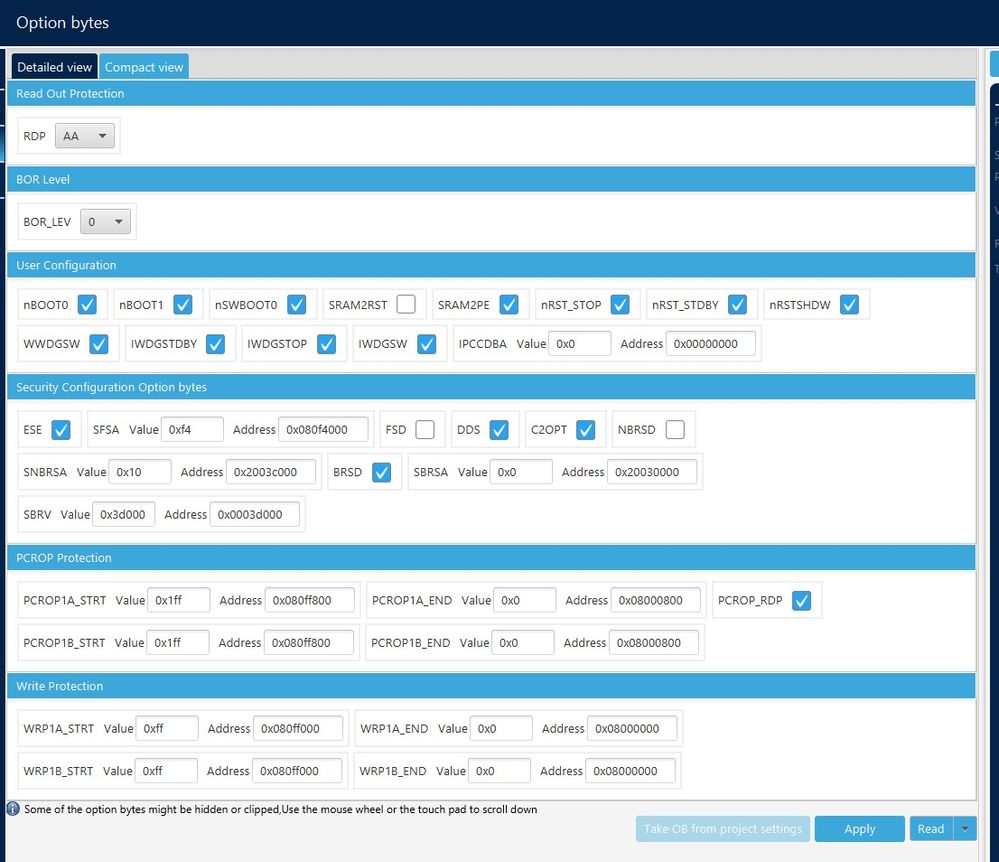
Task: Open the BOR_LEV dropdown
Action: (105, 222)
